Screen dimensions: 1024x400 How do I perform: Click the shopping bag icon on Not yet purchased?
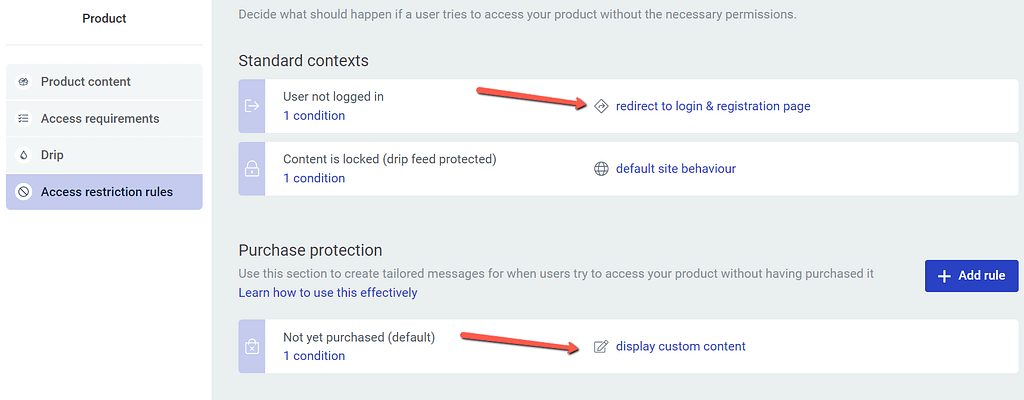[251, 346]
